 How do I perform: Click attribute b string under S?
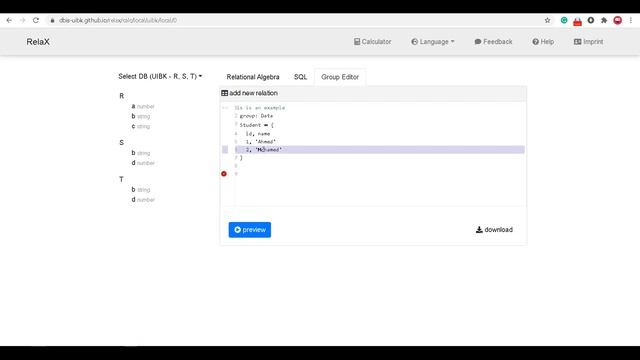[140, 153]
